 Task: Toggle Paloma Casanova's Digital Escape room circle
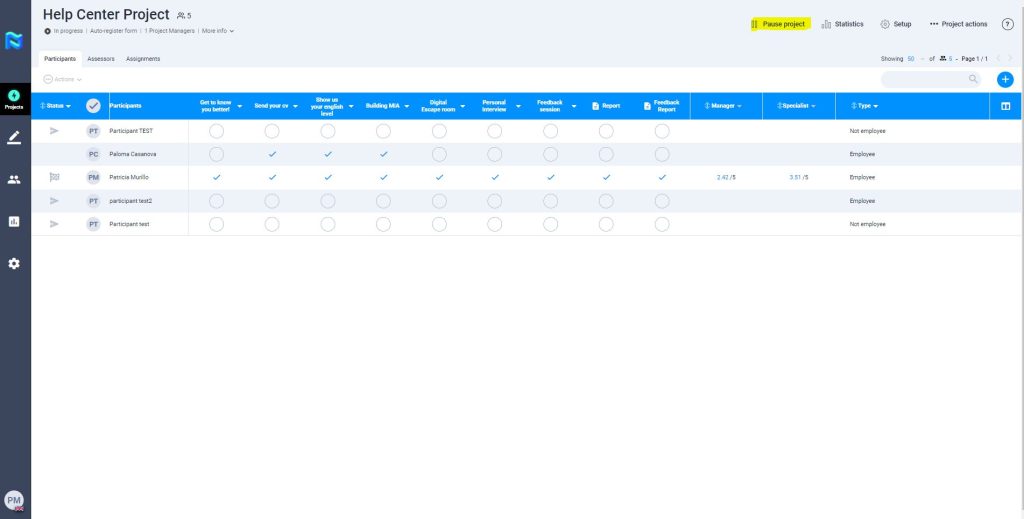coord(439,154)
